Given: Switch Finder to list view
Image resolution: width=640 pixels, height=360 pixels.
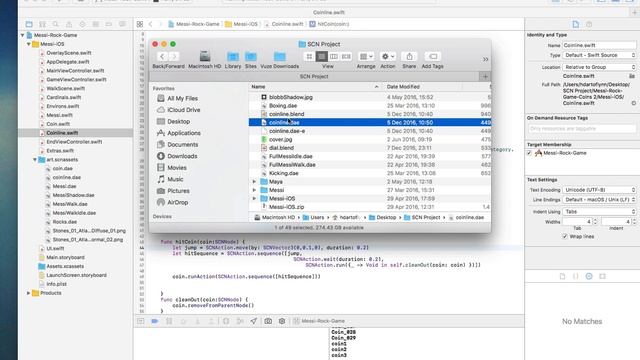Looking at the screenshot, I should tap(322, 56).
